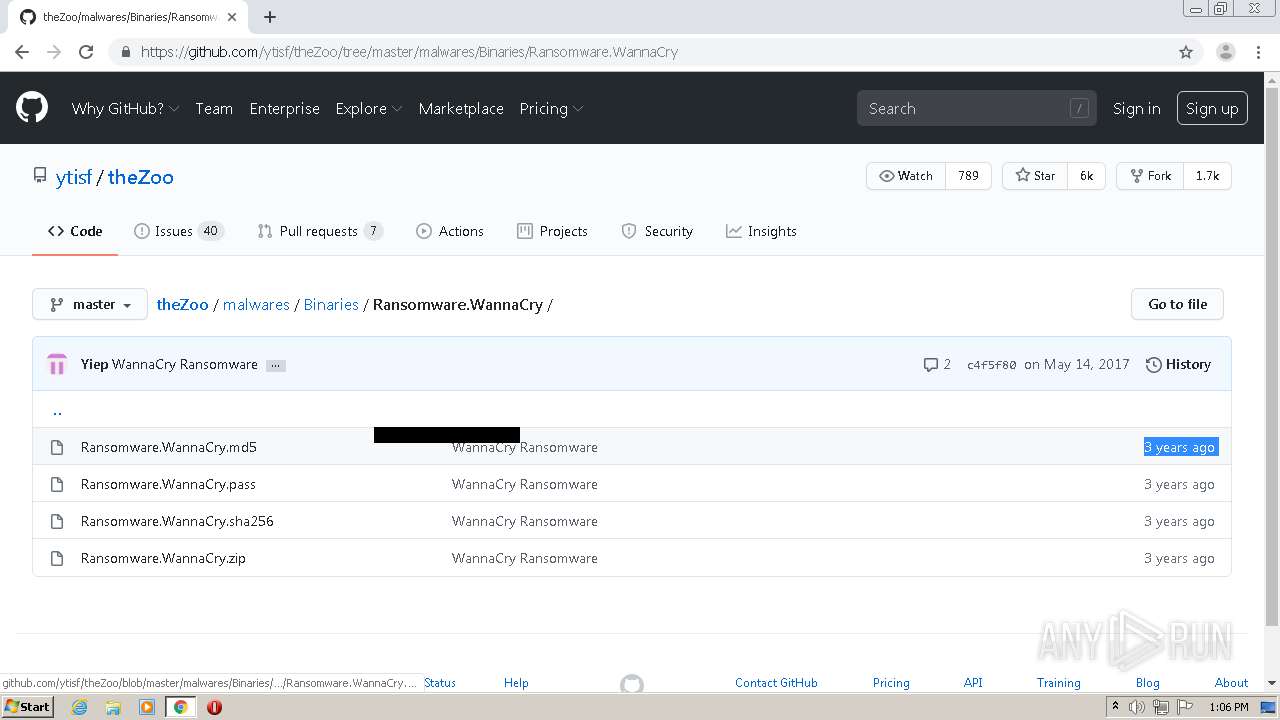The width and height of the screenshot is (1280, 720).
Task: Open commit History link
Action: coord(1178,364)
